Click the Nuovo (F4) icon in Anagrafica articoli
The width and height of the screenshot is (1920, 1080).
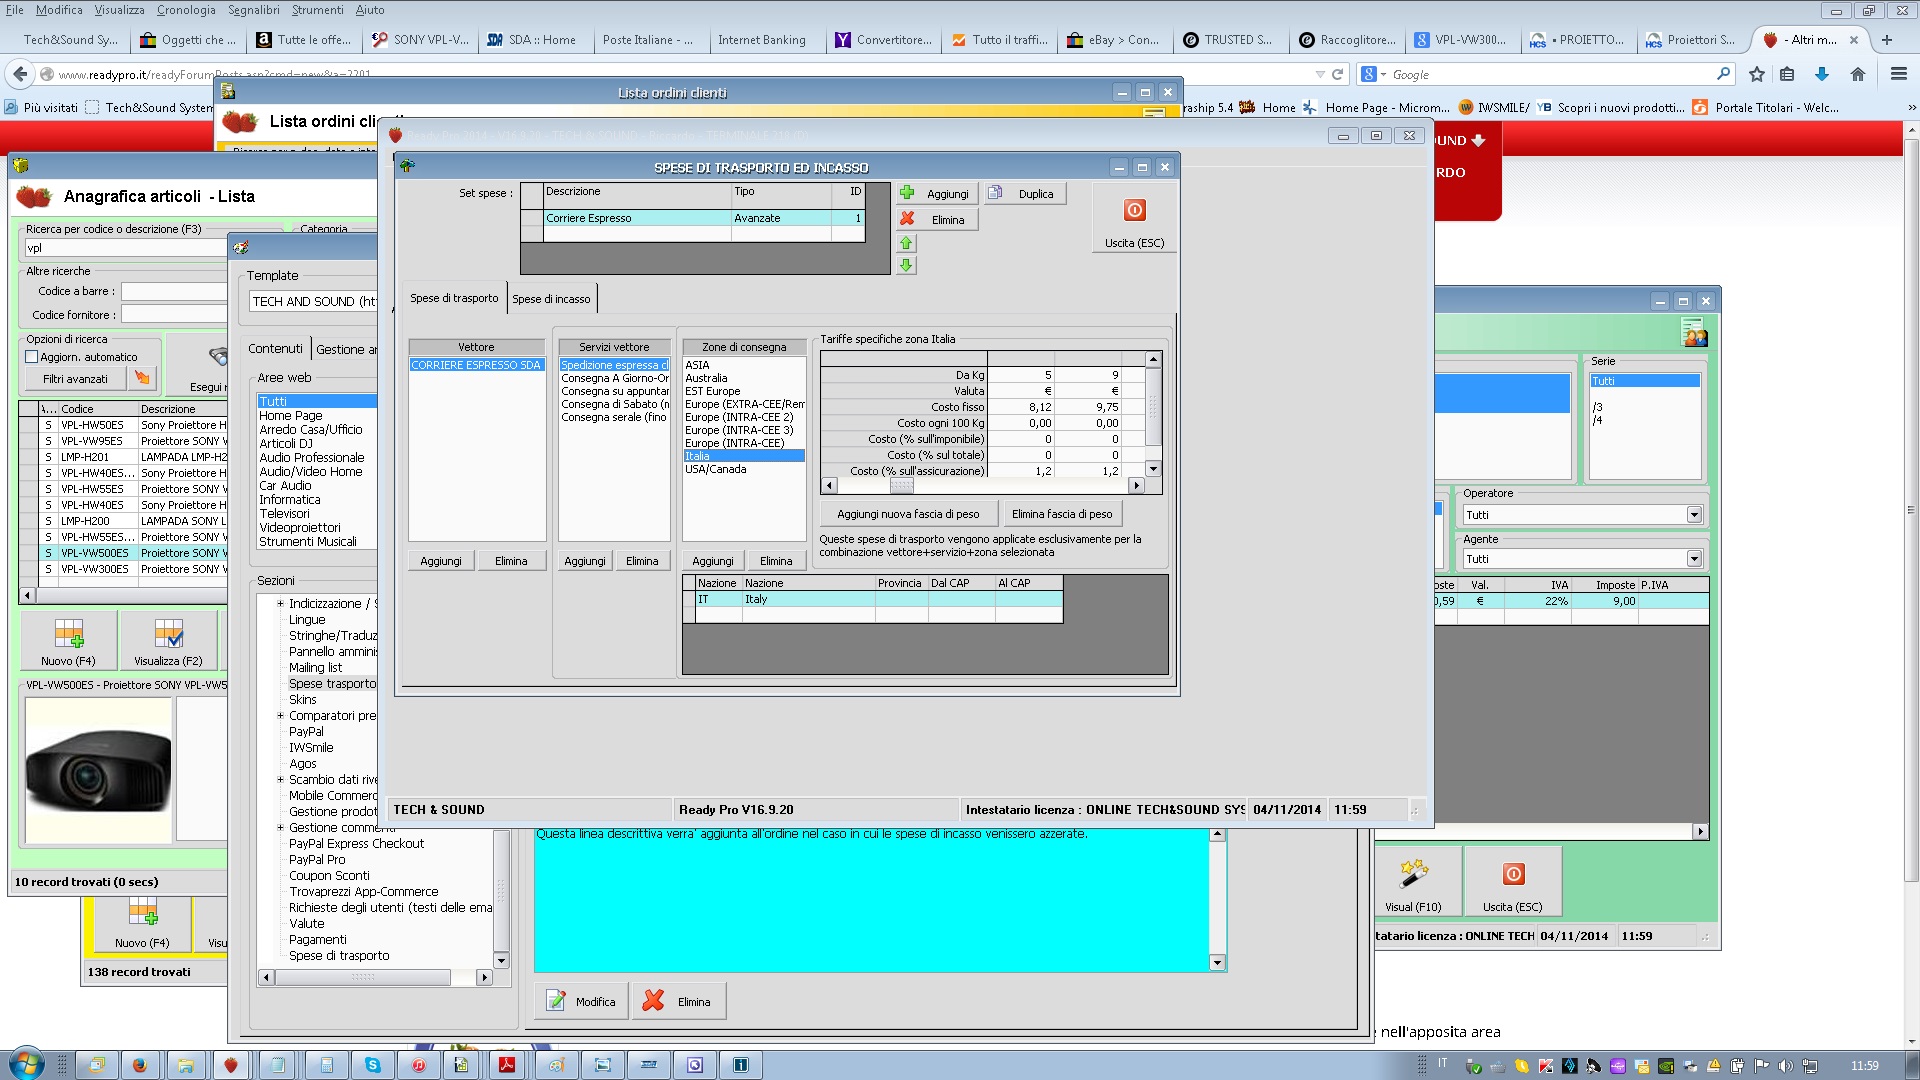(x=68, y=641)
